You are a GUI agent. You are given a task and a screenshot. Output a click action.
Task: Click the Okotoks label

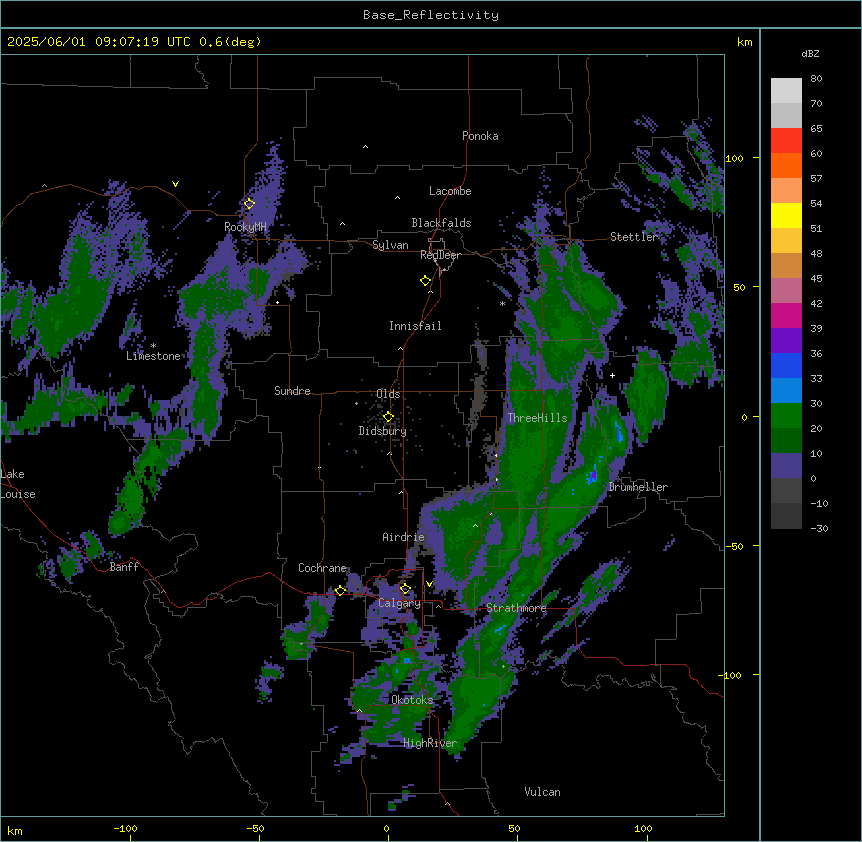(412, 700)
